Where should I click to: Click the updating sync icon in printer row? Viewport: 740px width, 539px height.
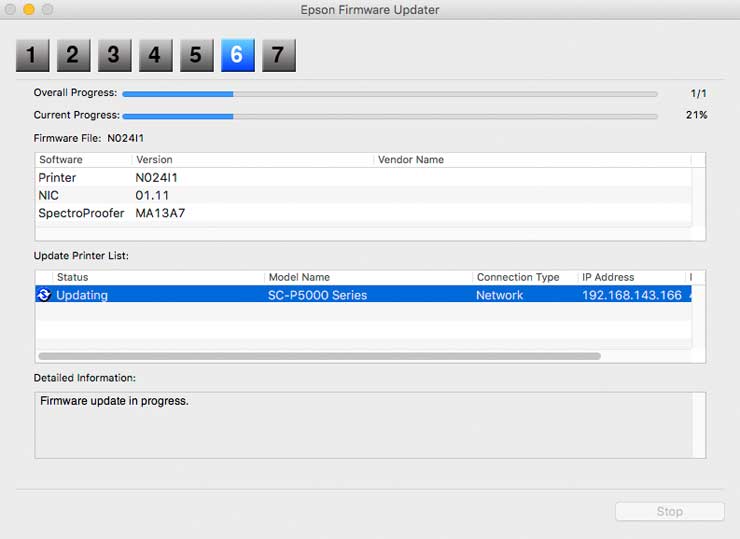[44, 295]
